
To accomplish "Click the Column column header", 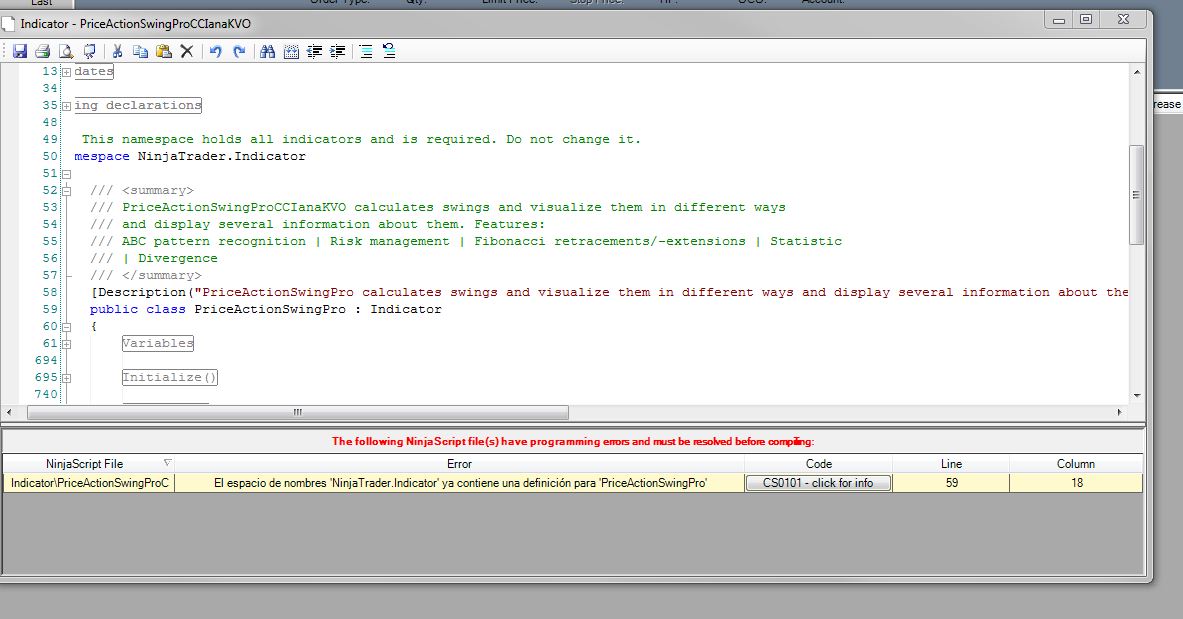I will tap(1076, 463).
